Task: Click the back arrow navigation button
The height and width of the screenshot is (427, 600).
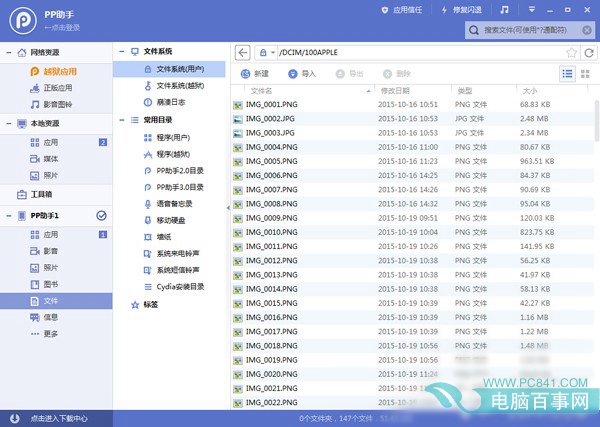Action: pos(243,52)
